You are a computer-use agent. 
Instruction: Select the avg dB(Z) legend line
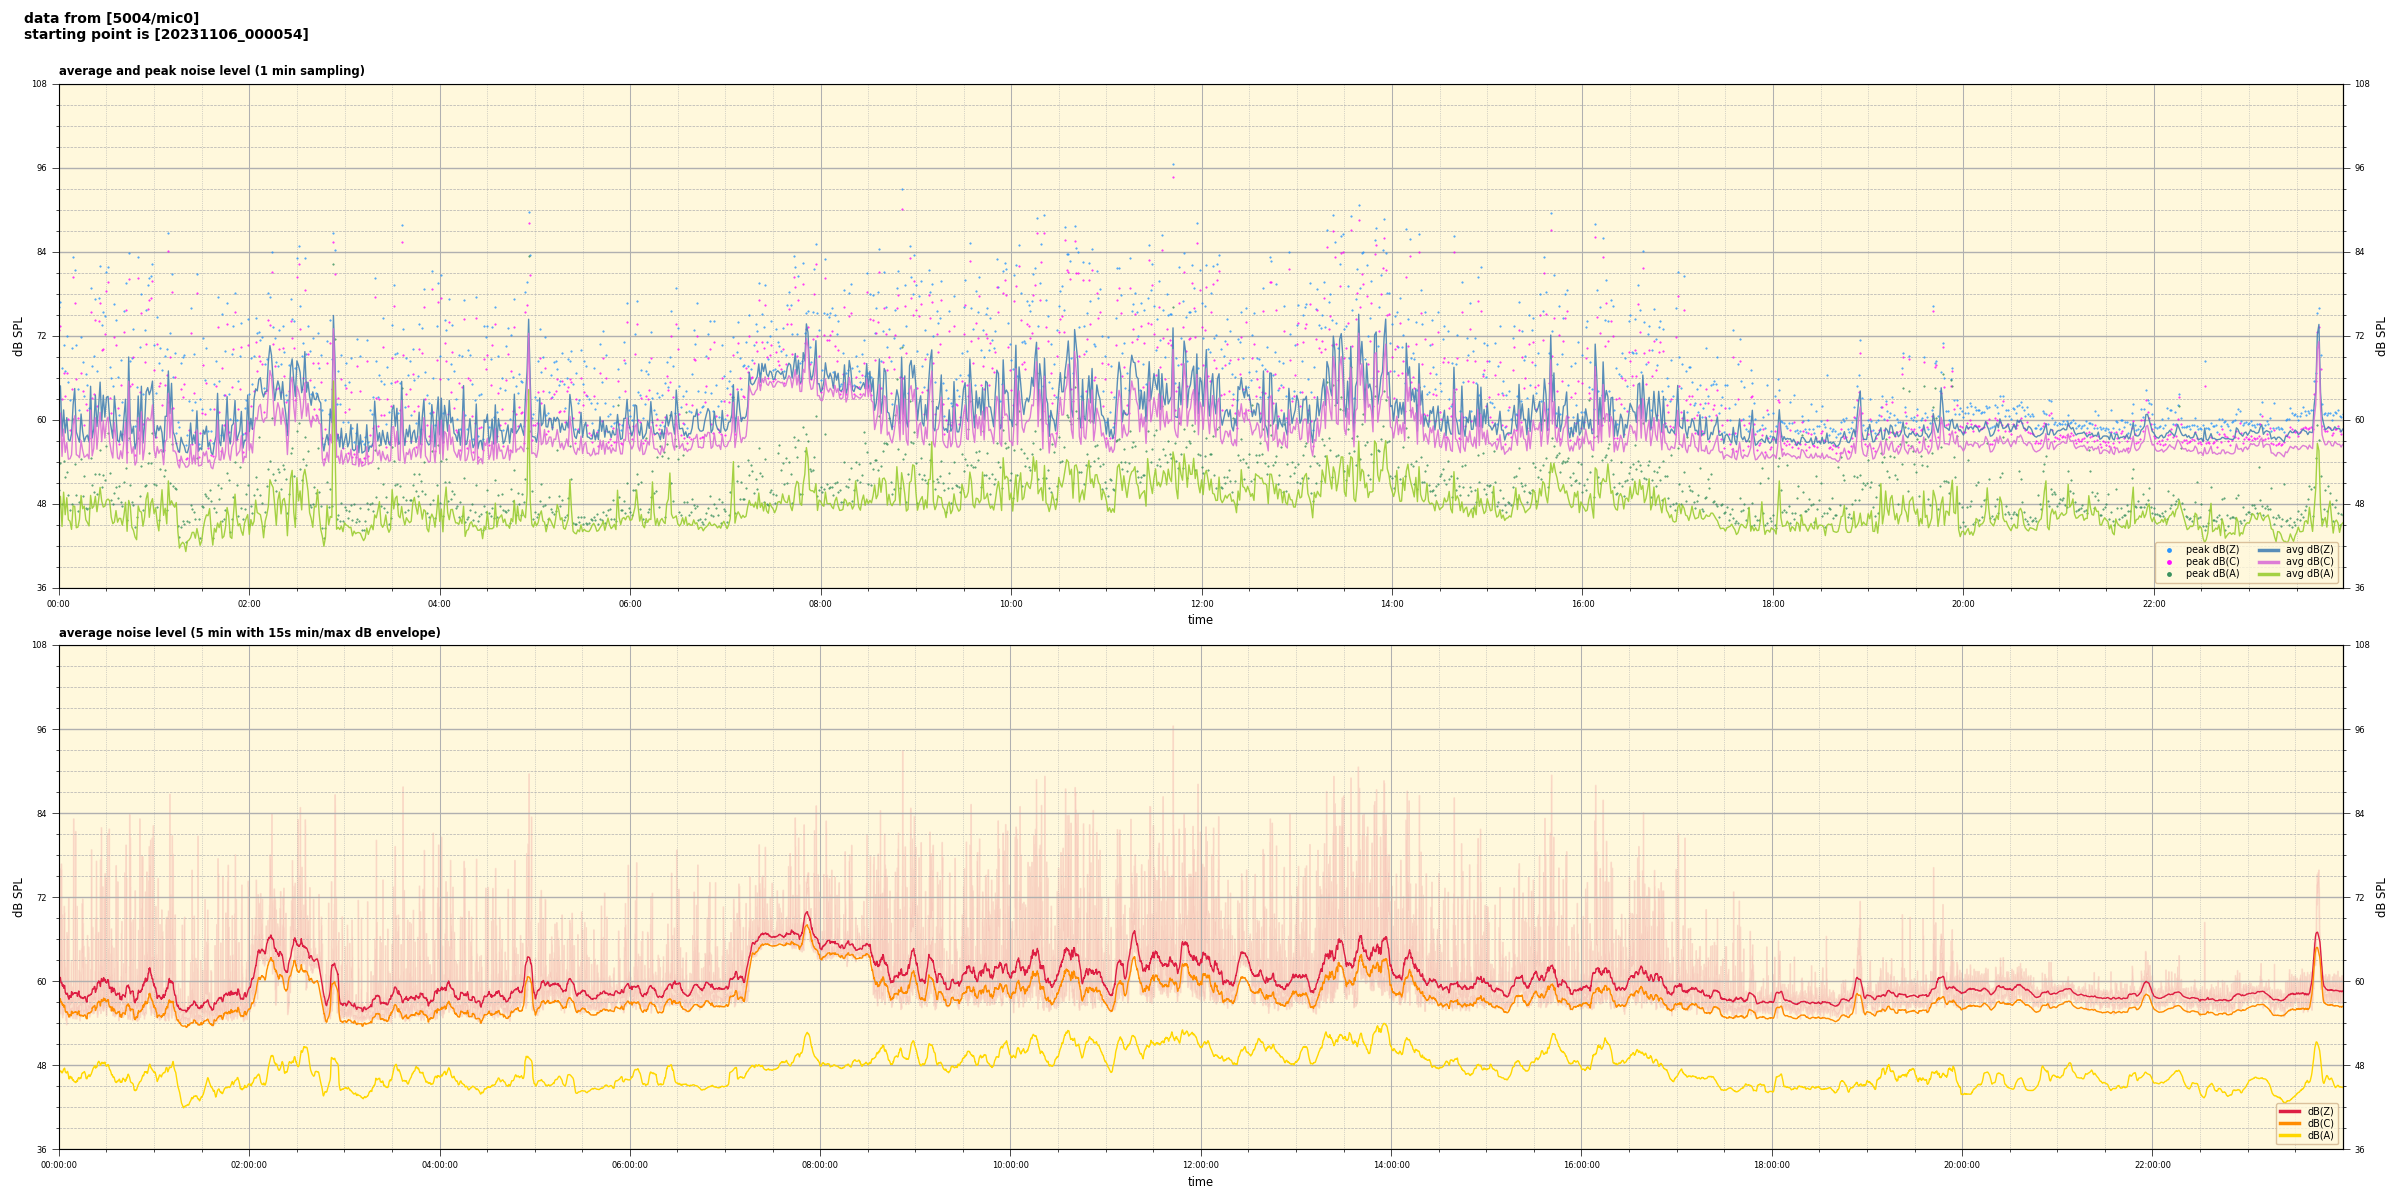(2269, 550)
